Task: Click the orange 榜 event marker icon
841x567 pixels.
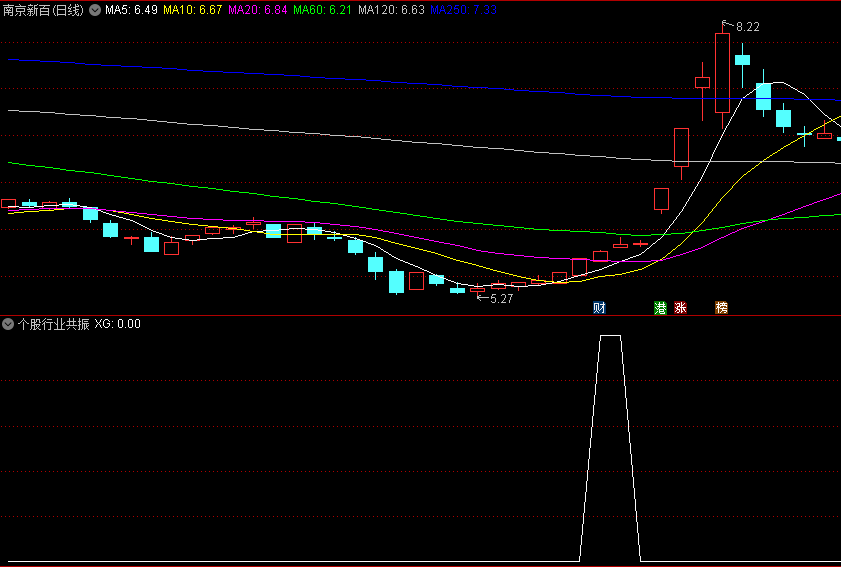Action: click(x=722, y=307)
